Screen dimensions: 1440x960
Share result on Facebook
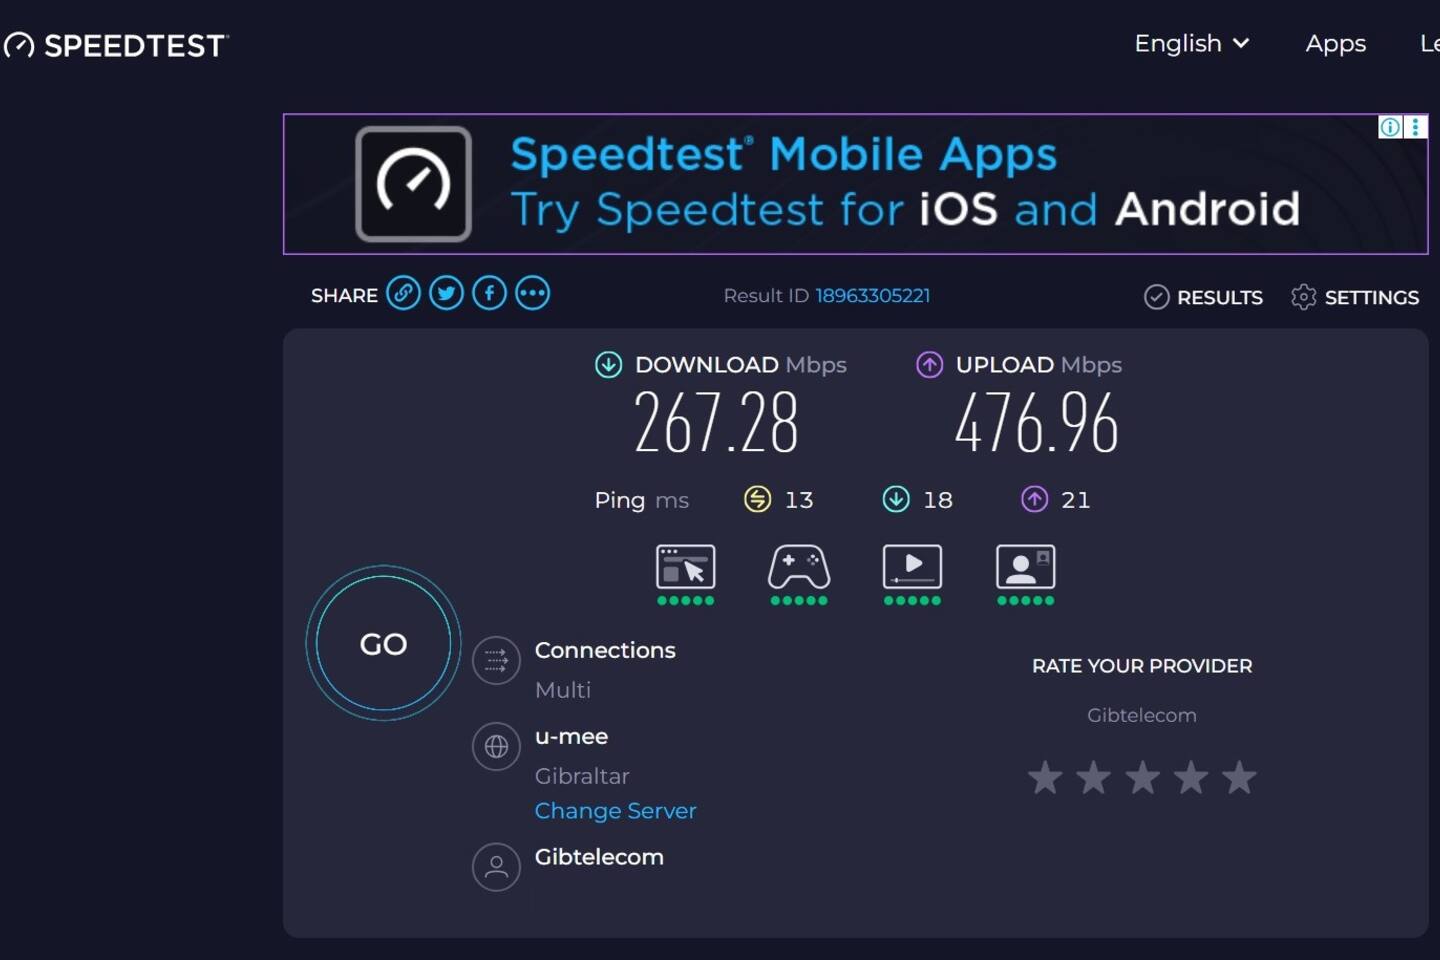tap(489, 294)
